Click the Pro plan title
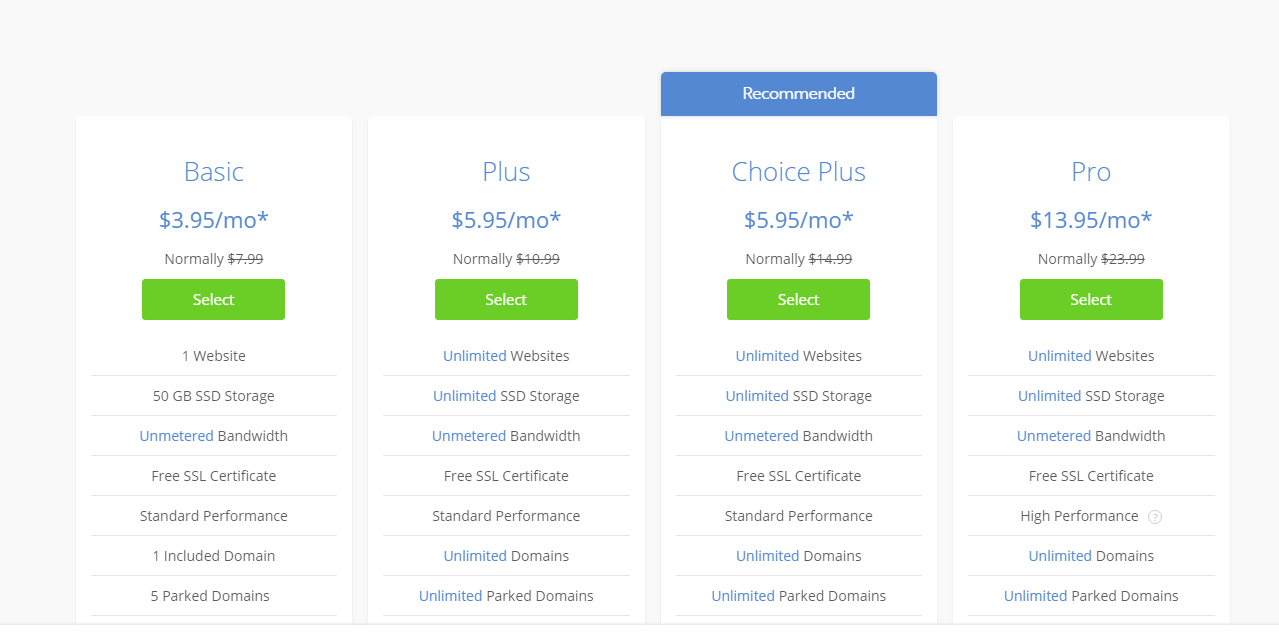Screen dimensions: 1279x637 point(1091,172)
